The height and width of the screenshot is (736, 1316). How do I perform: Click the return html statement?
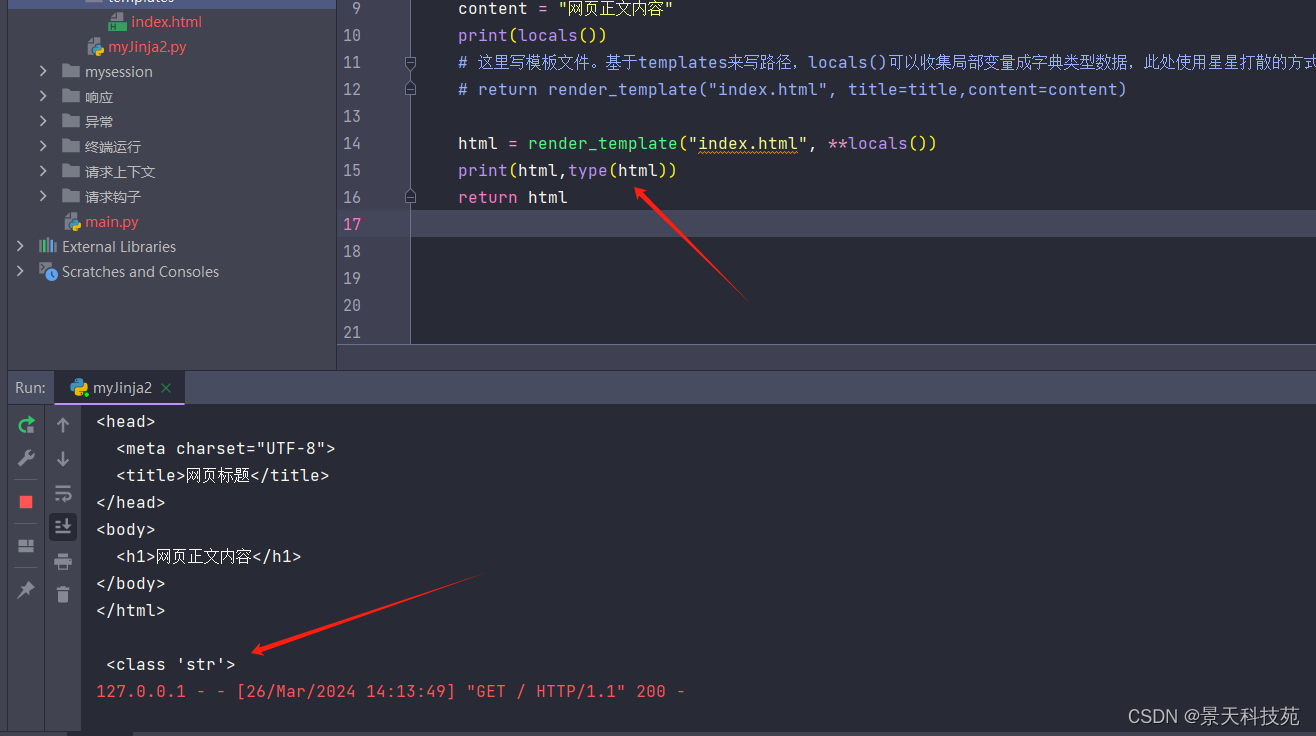coord(513,197)
